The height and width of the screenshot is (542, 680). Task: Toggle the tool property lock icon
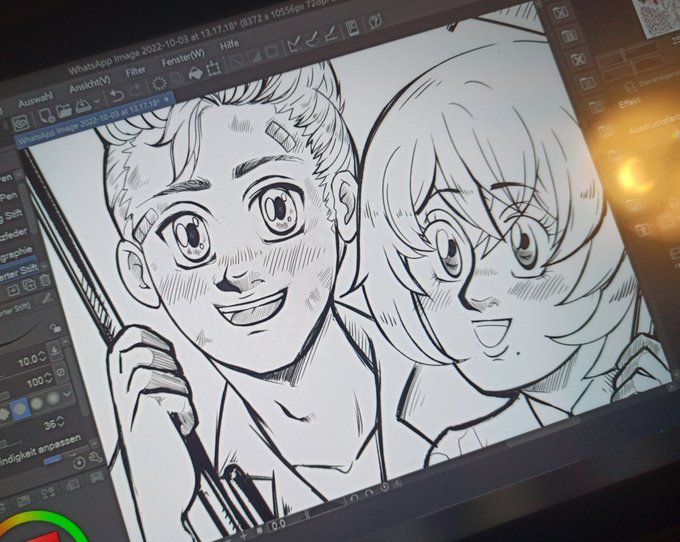(55, 327)
